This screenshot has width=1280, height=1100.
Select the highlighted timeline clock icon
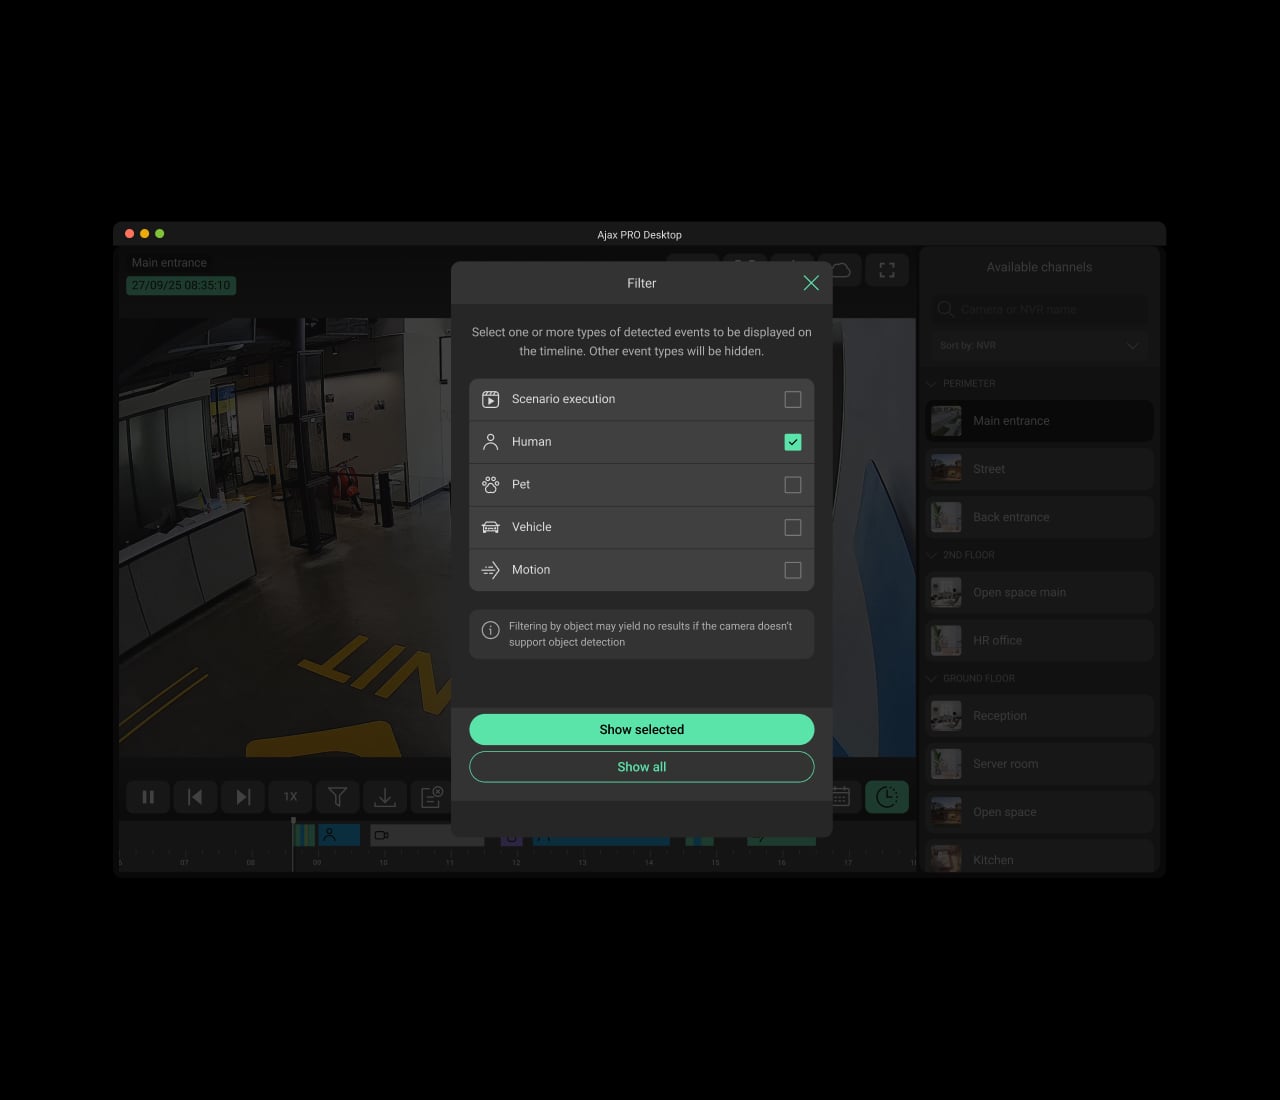coord(886,797)
